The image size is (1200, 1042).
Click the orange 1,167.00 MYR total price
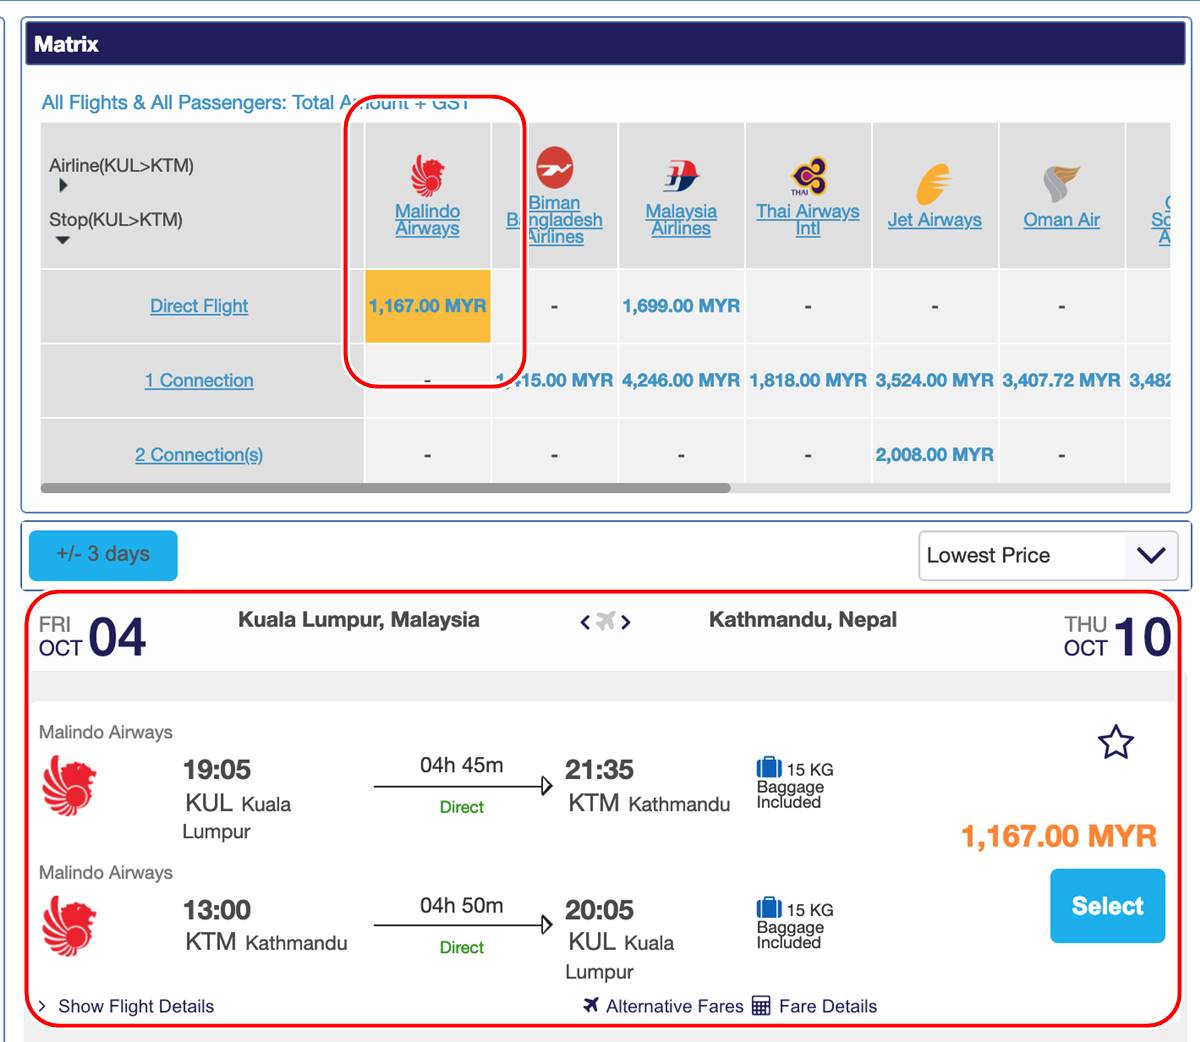tap(1059, 836)
